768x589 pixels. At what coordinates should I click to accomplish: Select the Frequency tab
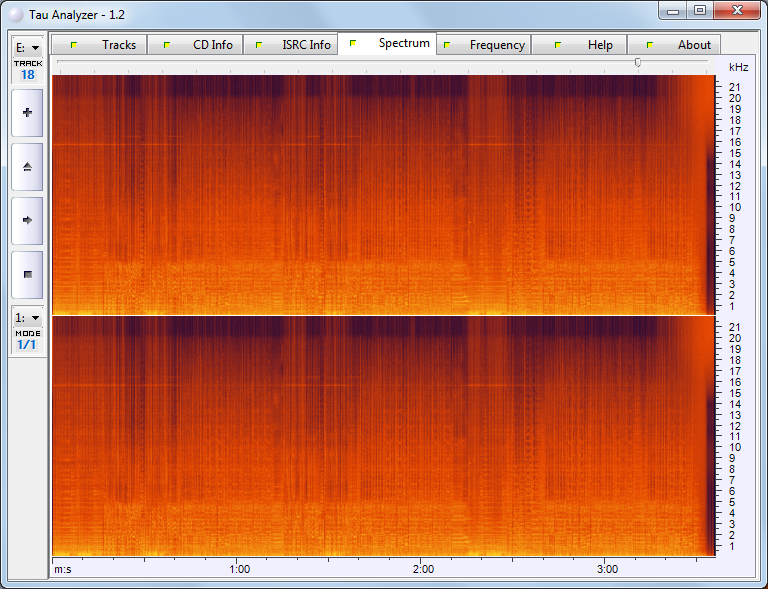[497, 45]
